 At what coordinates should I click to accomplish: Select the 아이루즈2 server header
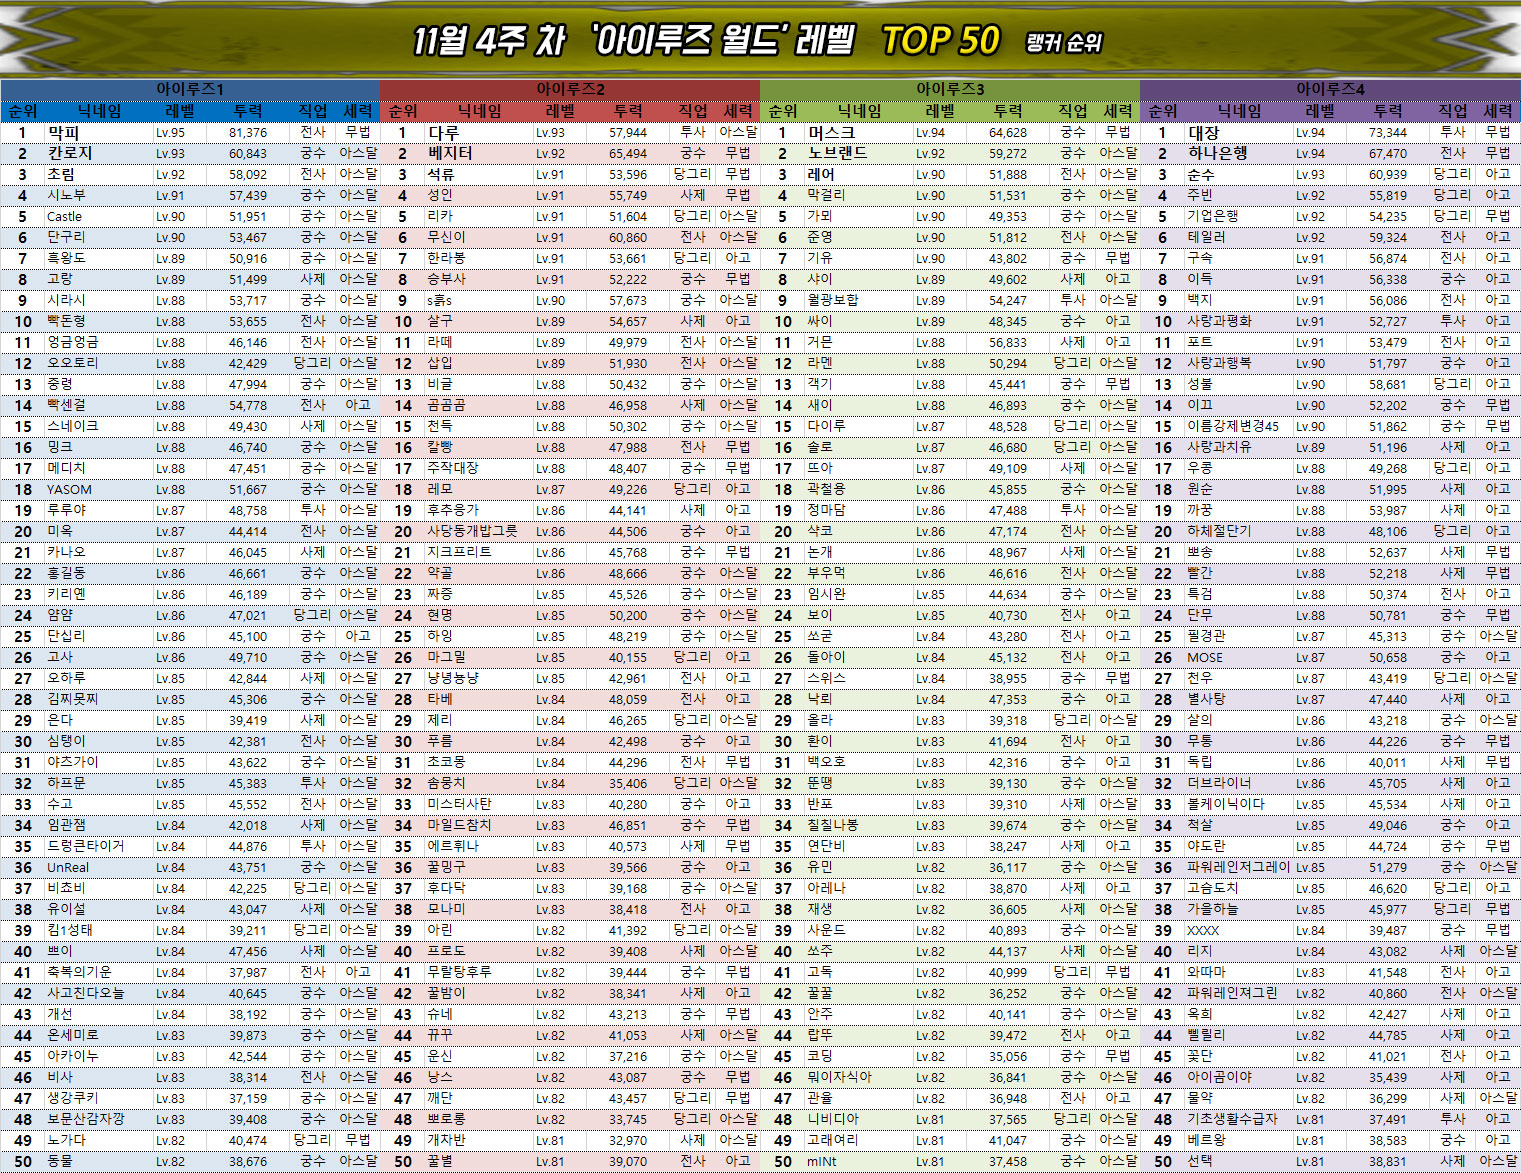pos(570,89)
